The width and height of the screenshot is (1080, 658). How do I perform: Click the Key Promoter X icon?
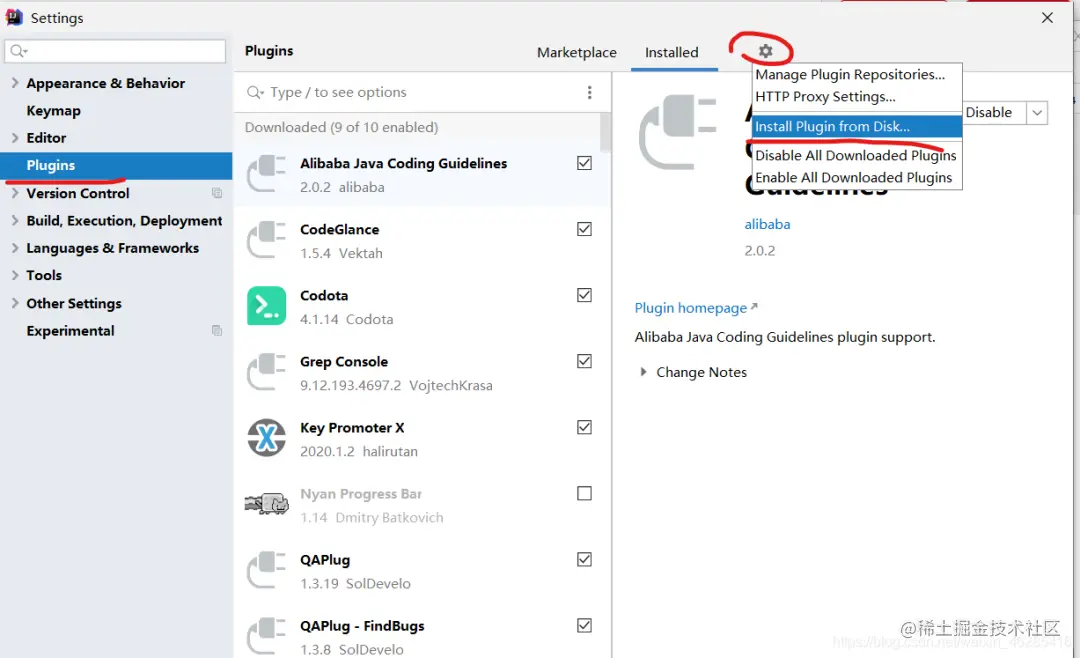pyautogui.click(x=267, y=438)
